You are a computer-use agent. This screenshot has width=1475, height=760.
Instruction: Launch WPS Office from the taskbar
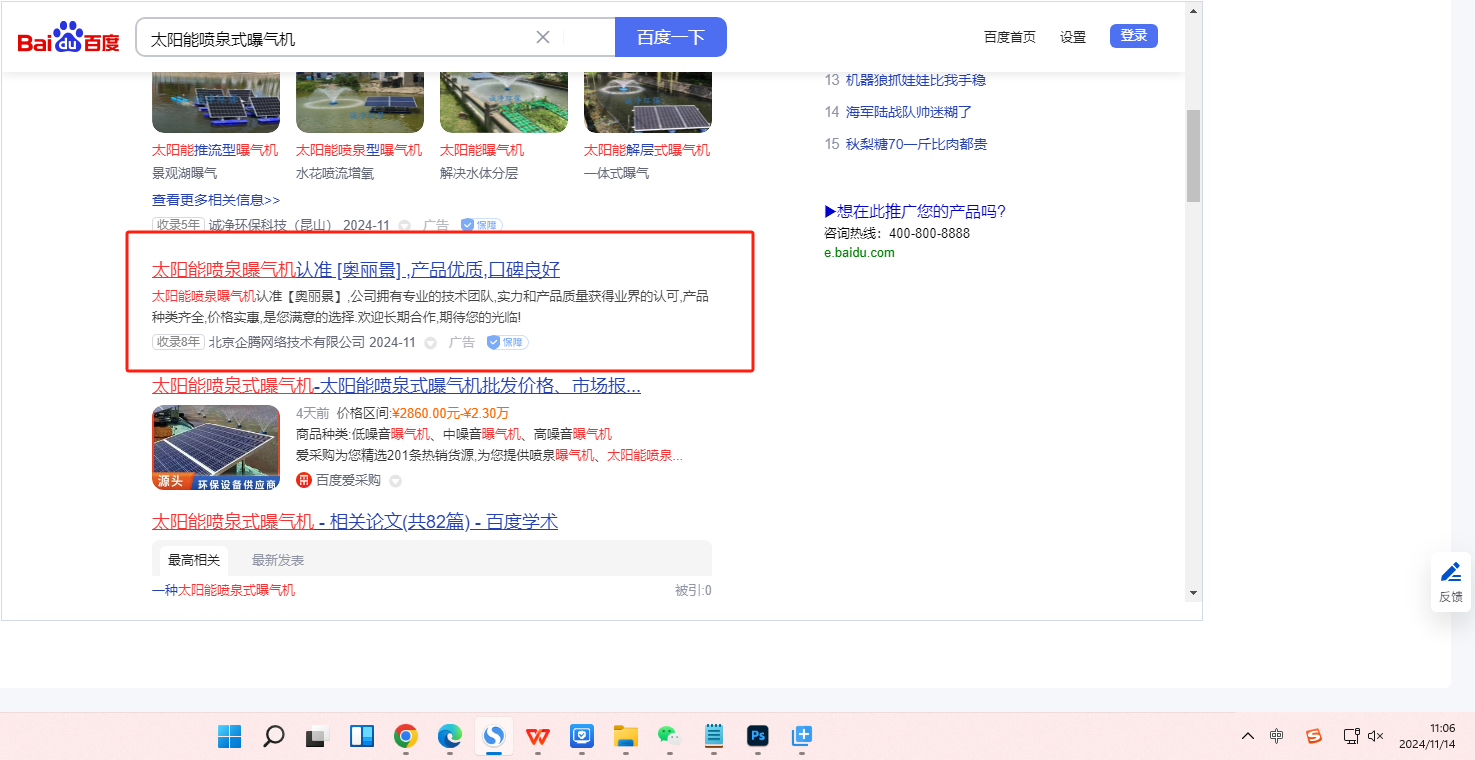538,737
